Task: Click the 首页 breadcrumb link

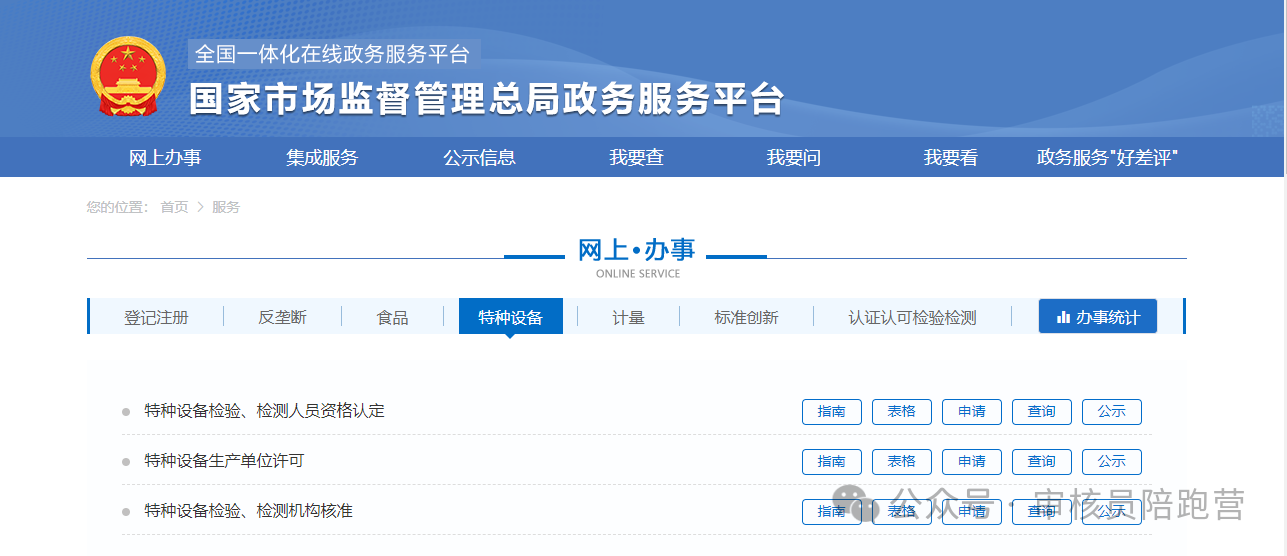Action: coord(174,207)
